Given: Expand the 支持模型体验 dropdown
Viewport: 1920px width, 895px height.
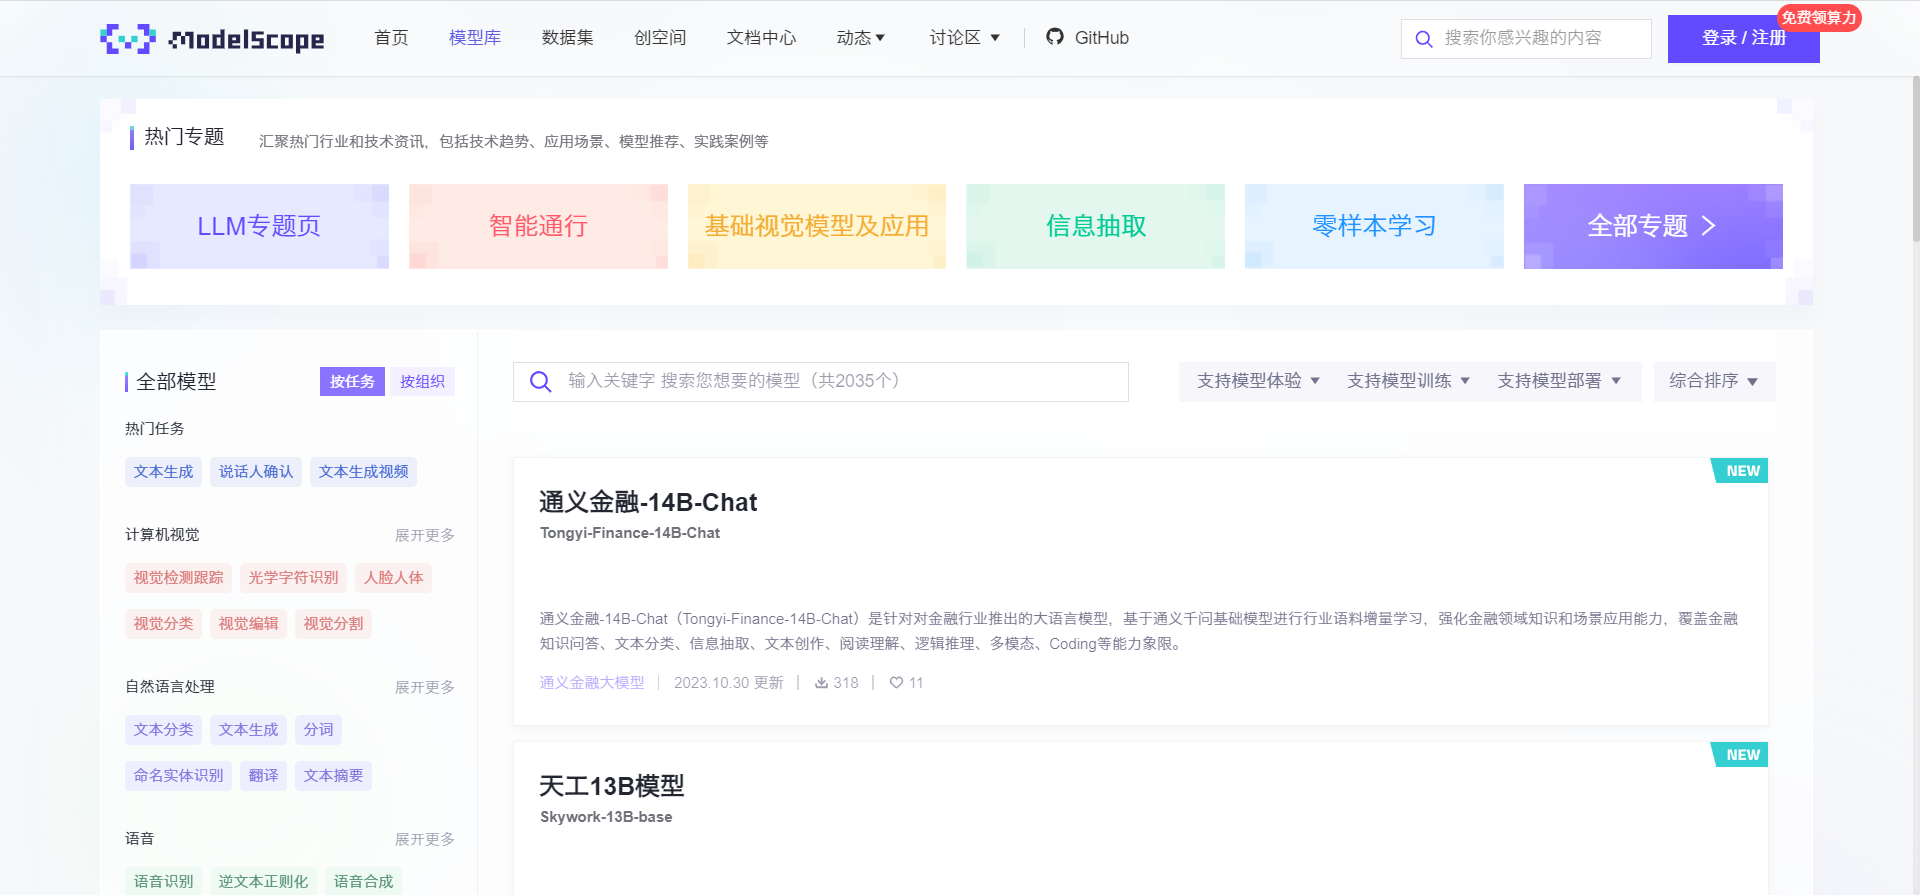Looking at the screenshot, I should 1258,381.
